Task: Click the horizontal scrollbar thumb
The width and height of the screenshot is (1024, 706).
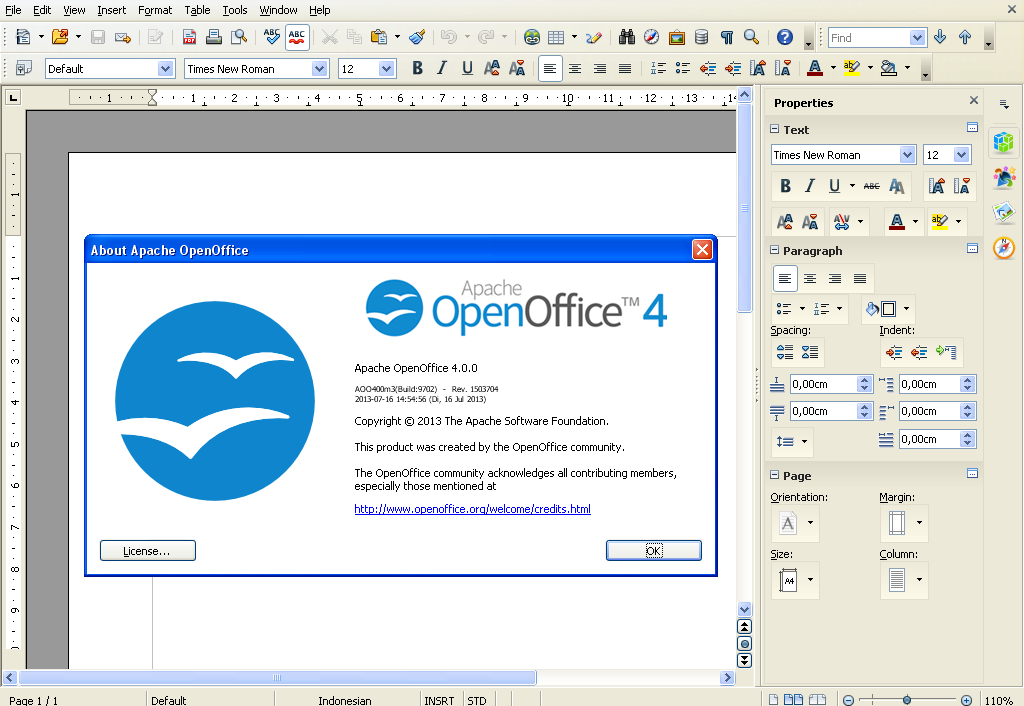Action: [x=278, y=677]
